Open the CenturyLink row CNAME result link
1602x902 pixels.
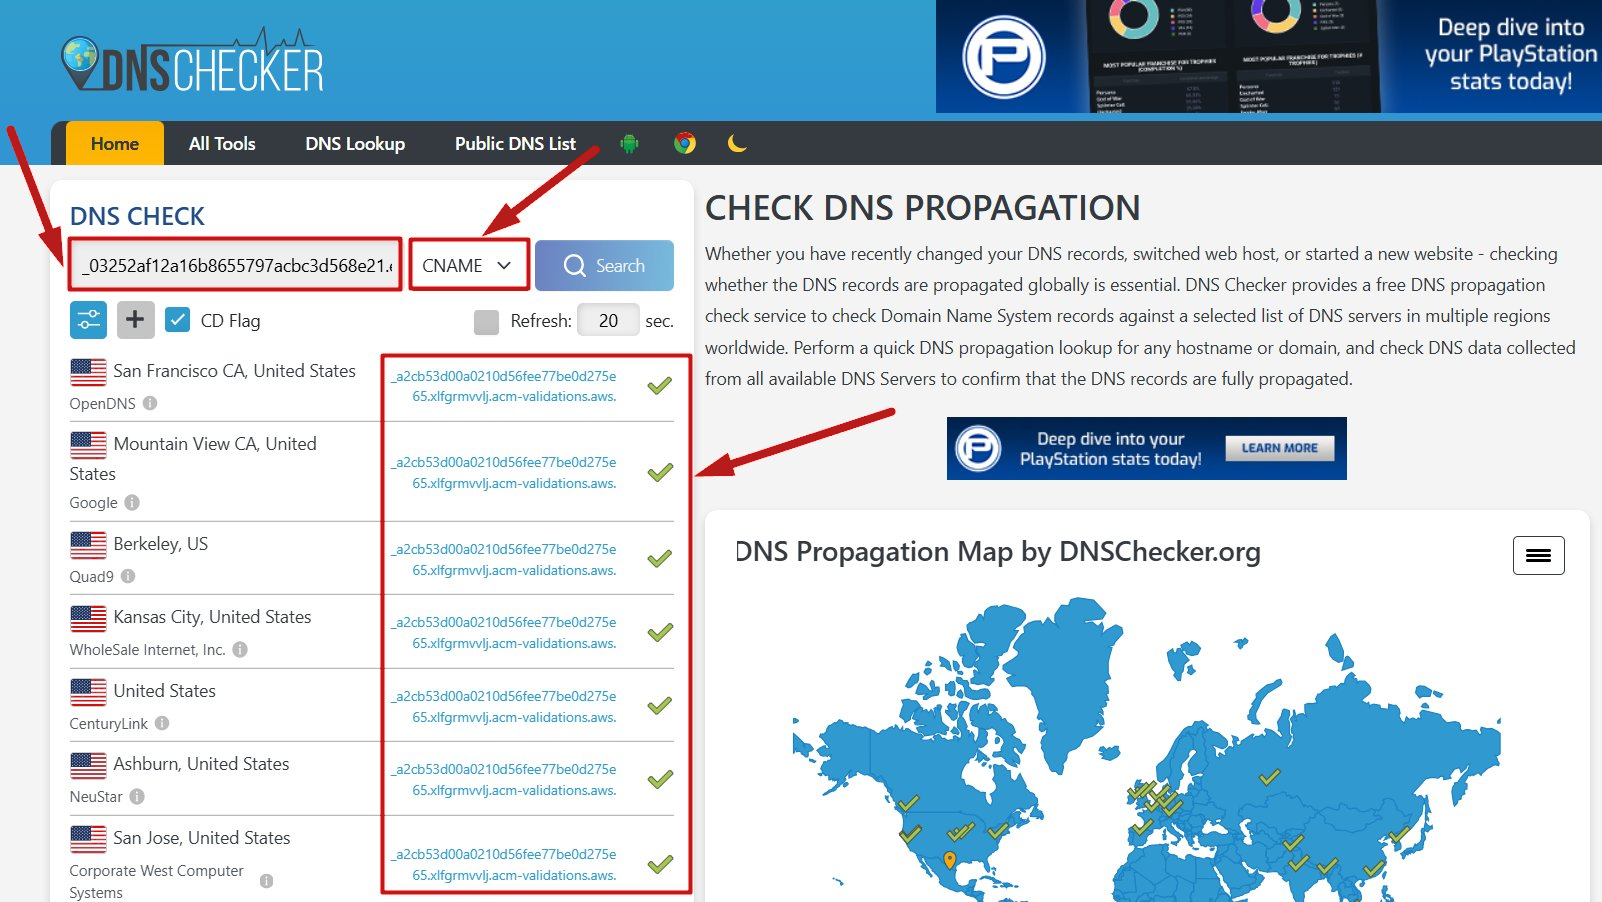(x=505, y=706)
